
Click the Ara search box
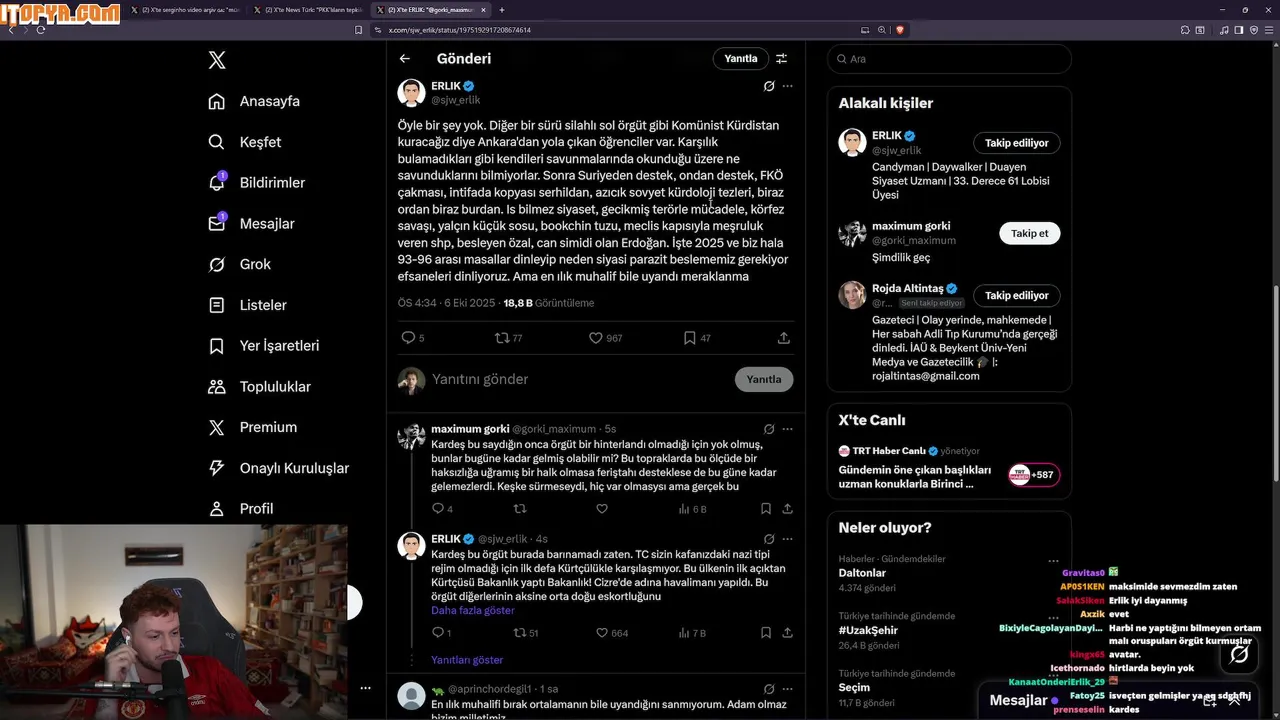(949, 59)
